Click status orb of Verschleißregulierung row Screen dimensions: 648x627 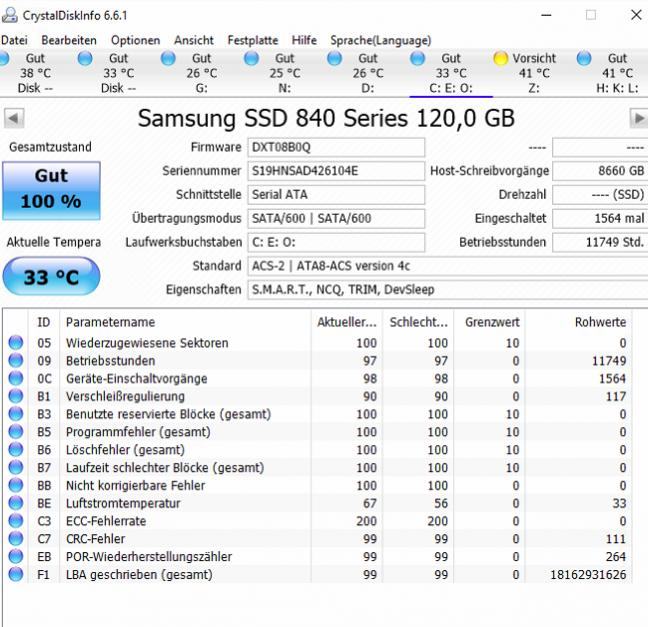(16, 396)
